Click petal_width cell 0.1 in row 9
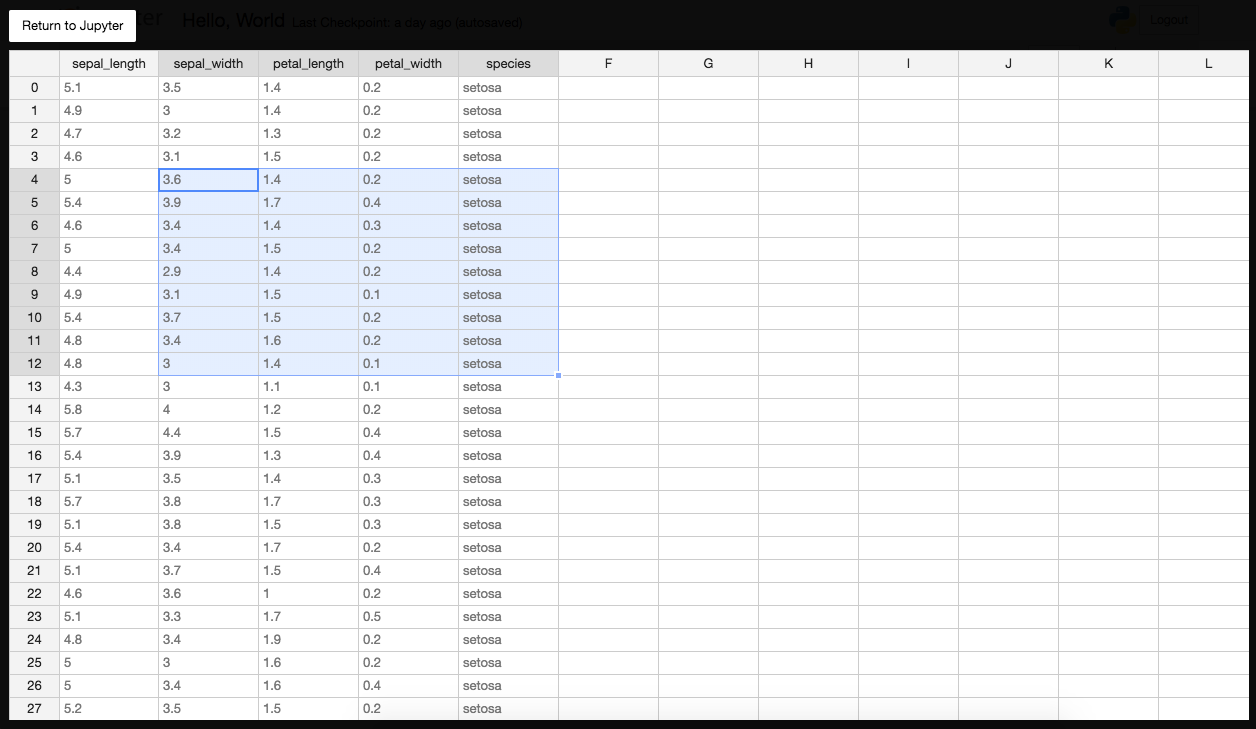The image size is (1256, 729). coord(409,295)
